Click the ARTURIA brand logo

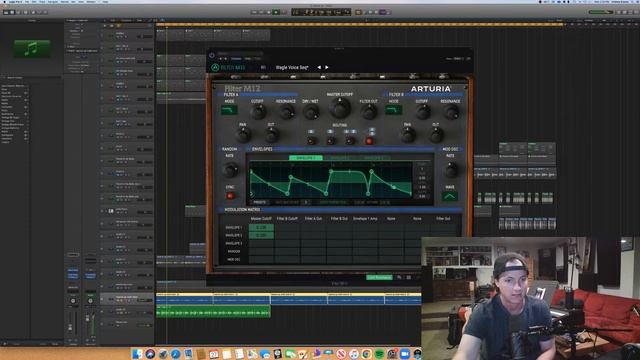coord(431,89)
